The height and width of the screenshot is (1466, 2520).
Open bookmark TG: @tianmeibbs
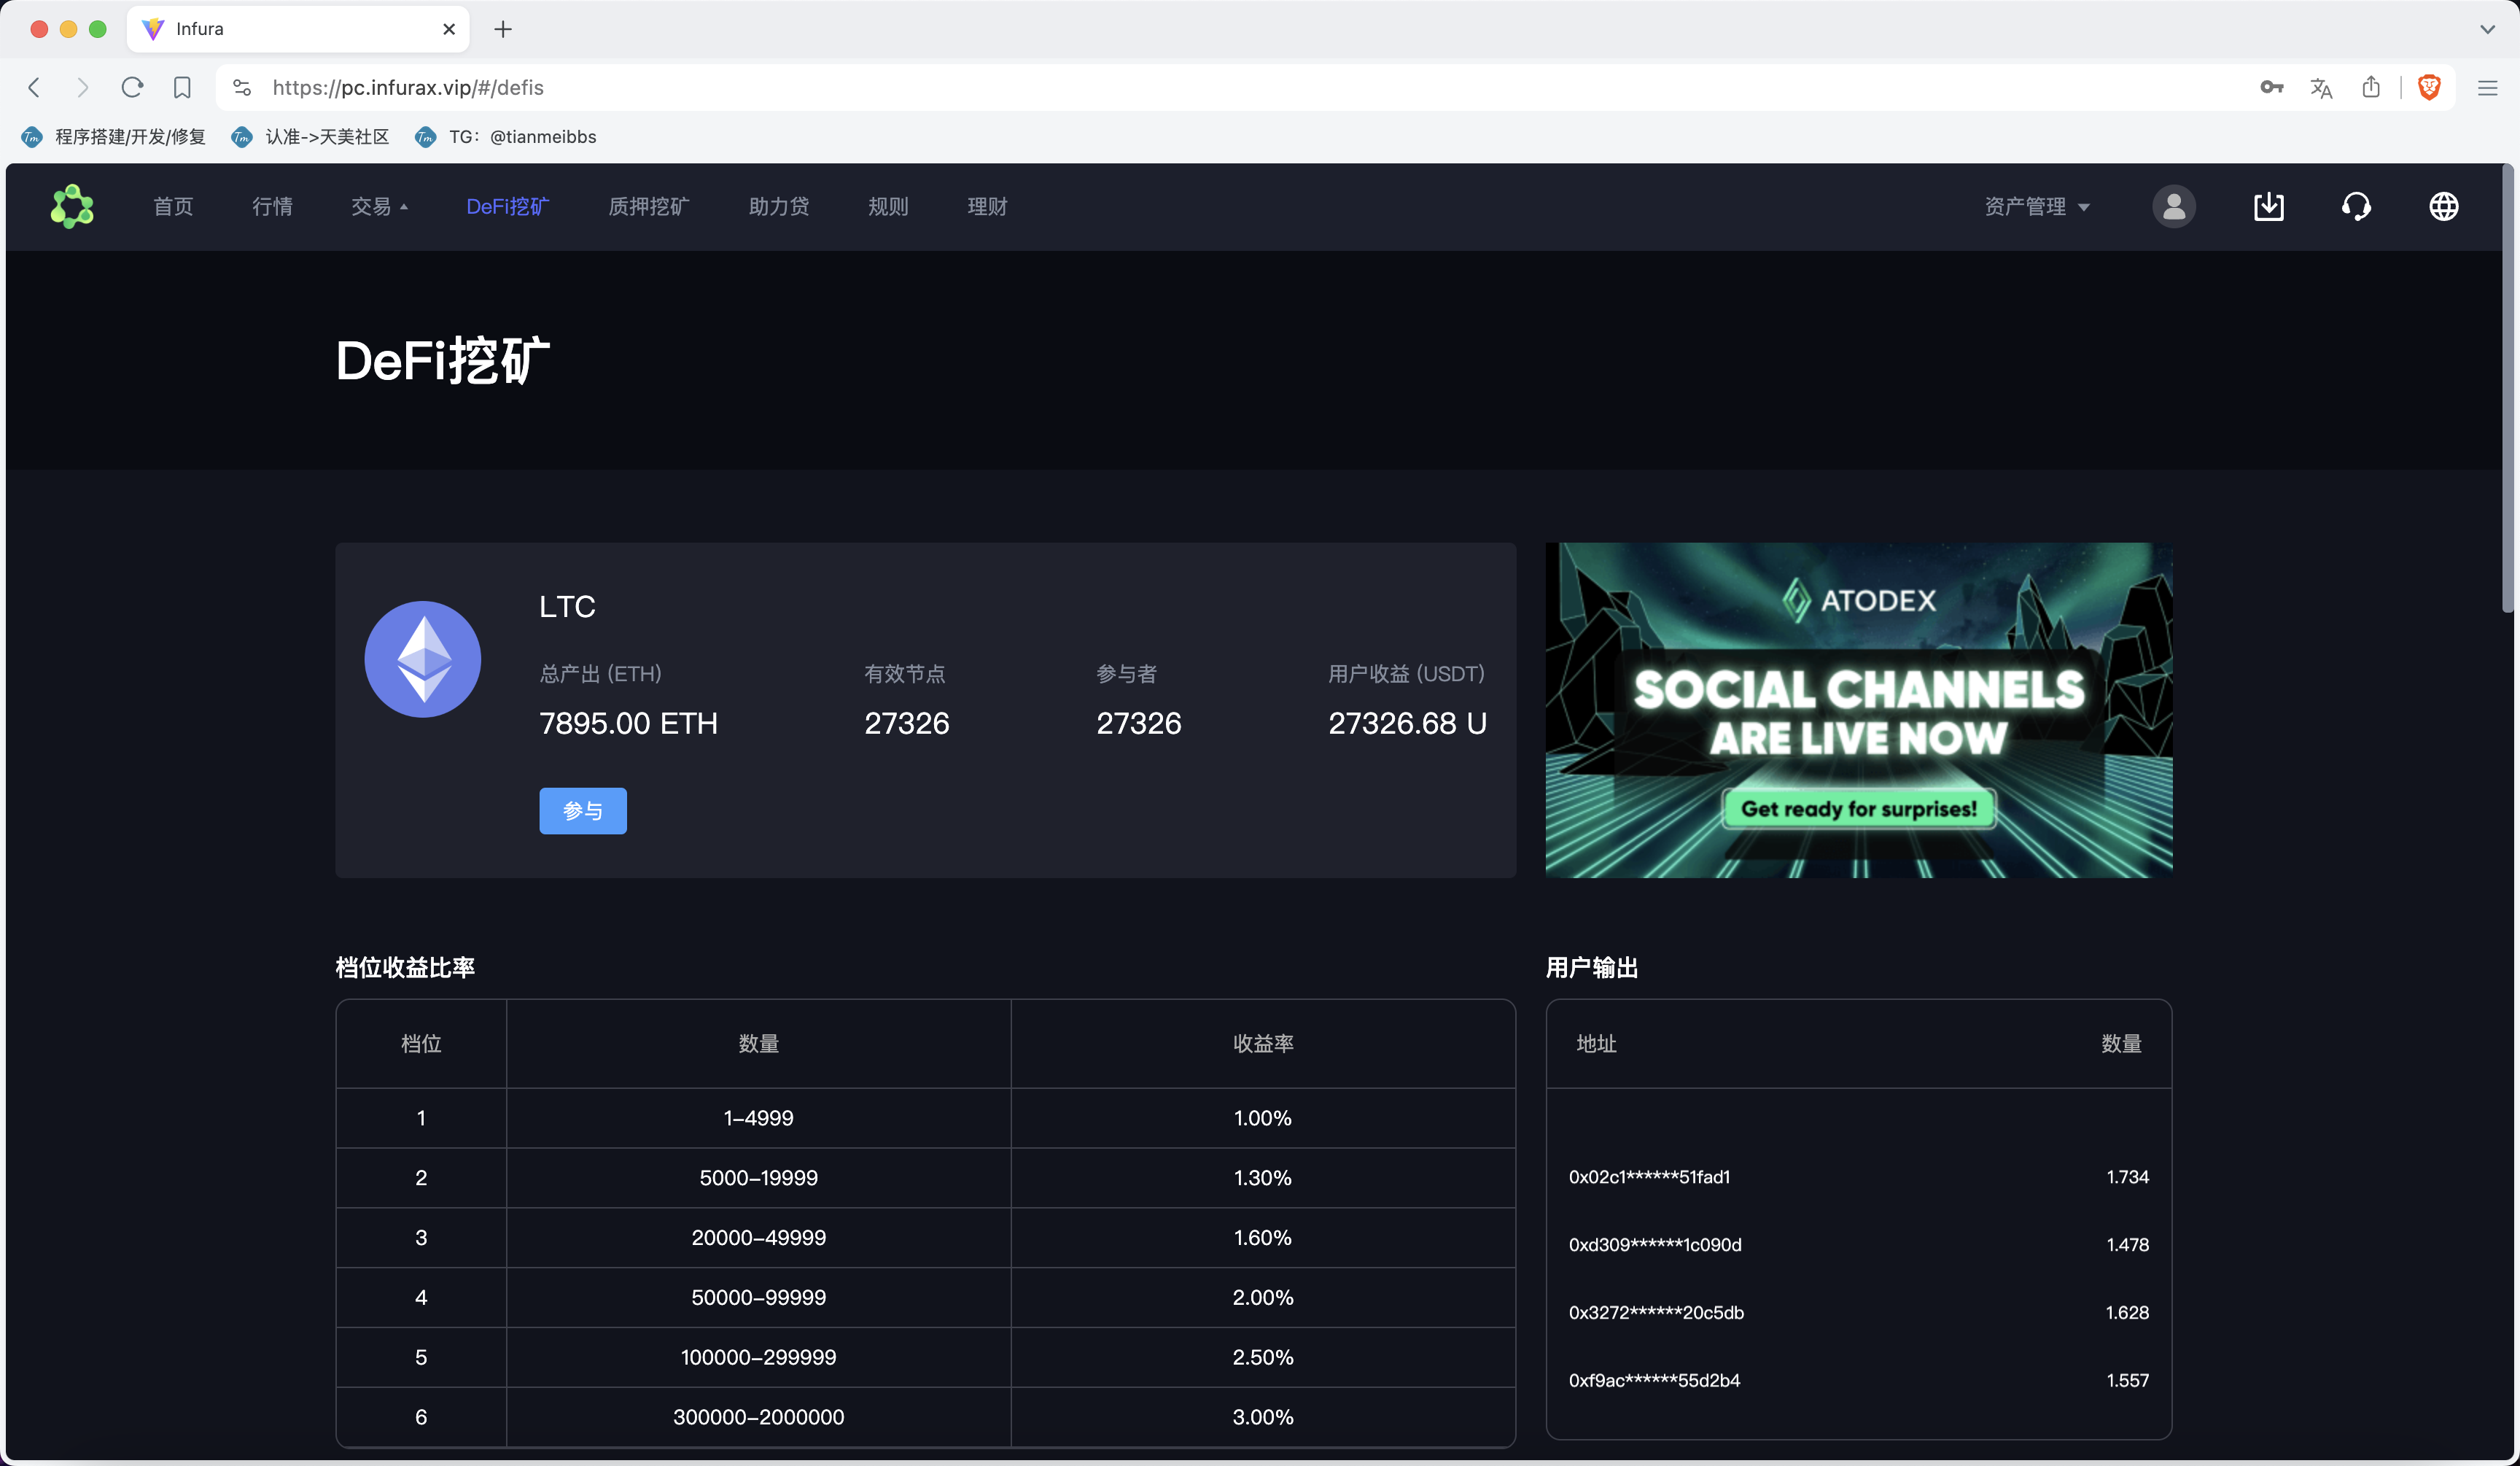tap(506, 137)
